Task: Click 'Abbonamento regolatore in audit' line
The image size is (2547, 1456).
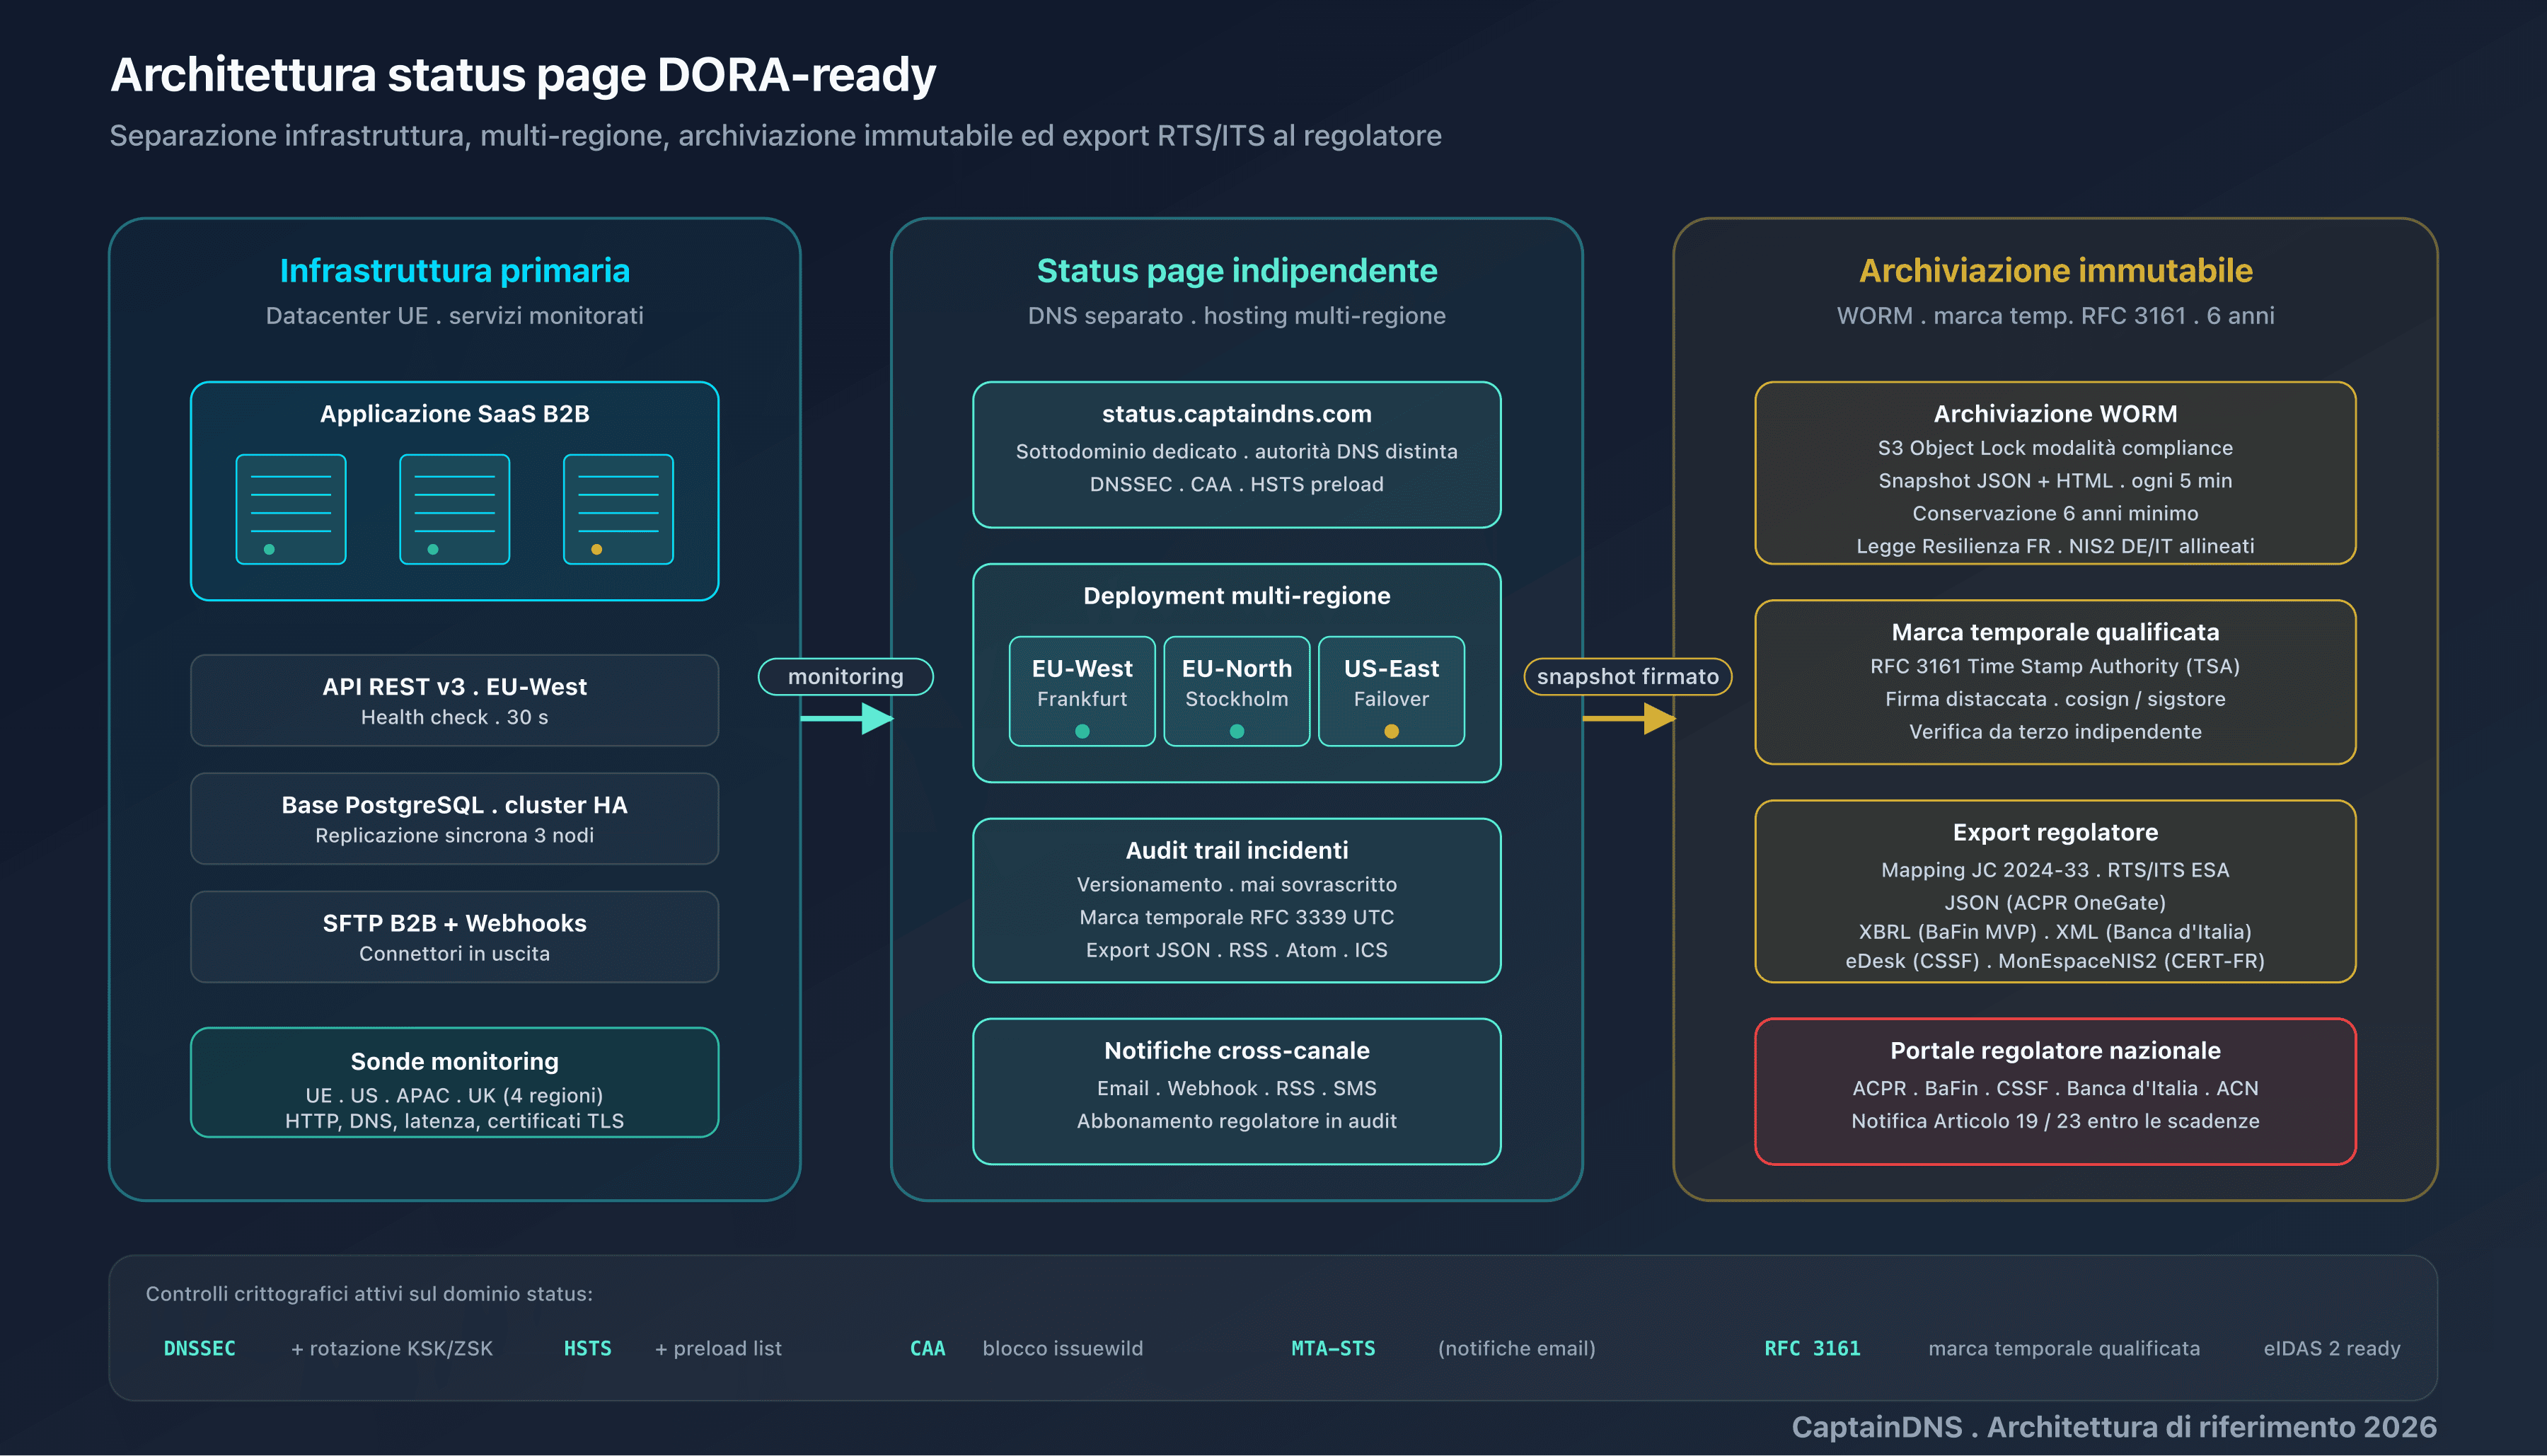Action: (1237, 1121)
